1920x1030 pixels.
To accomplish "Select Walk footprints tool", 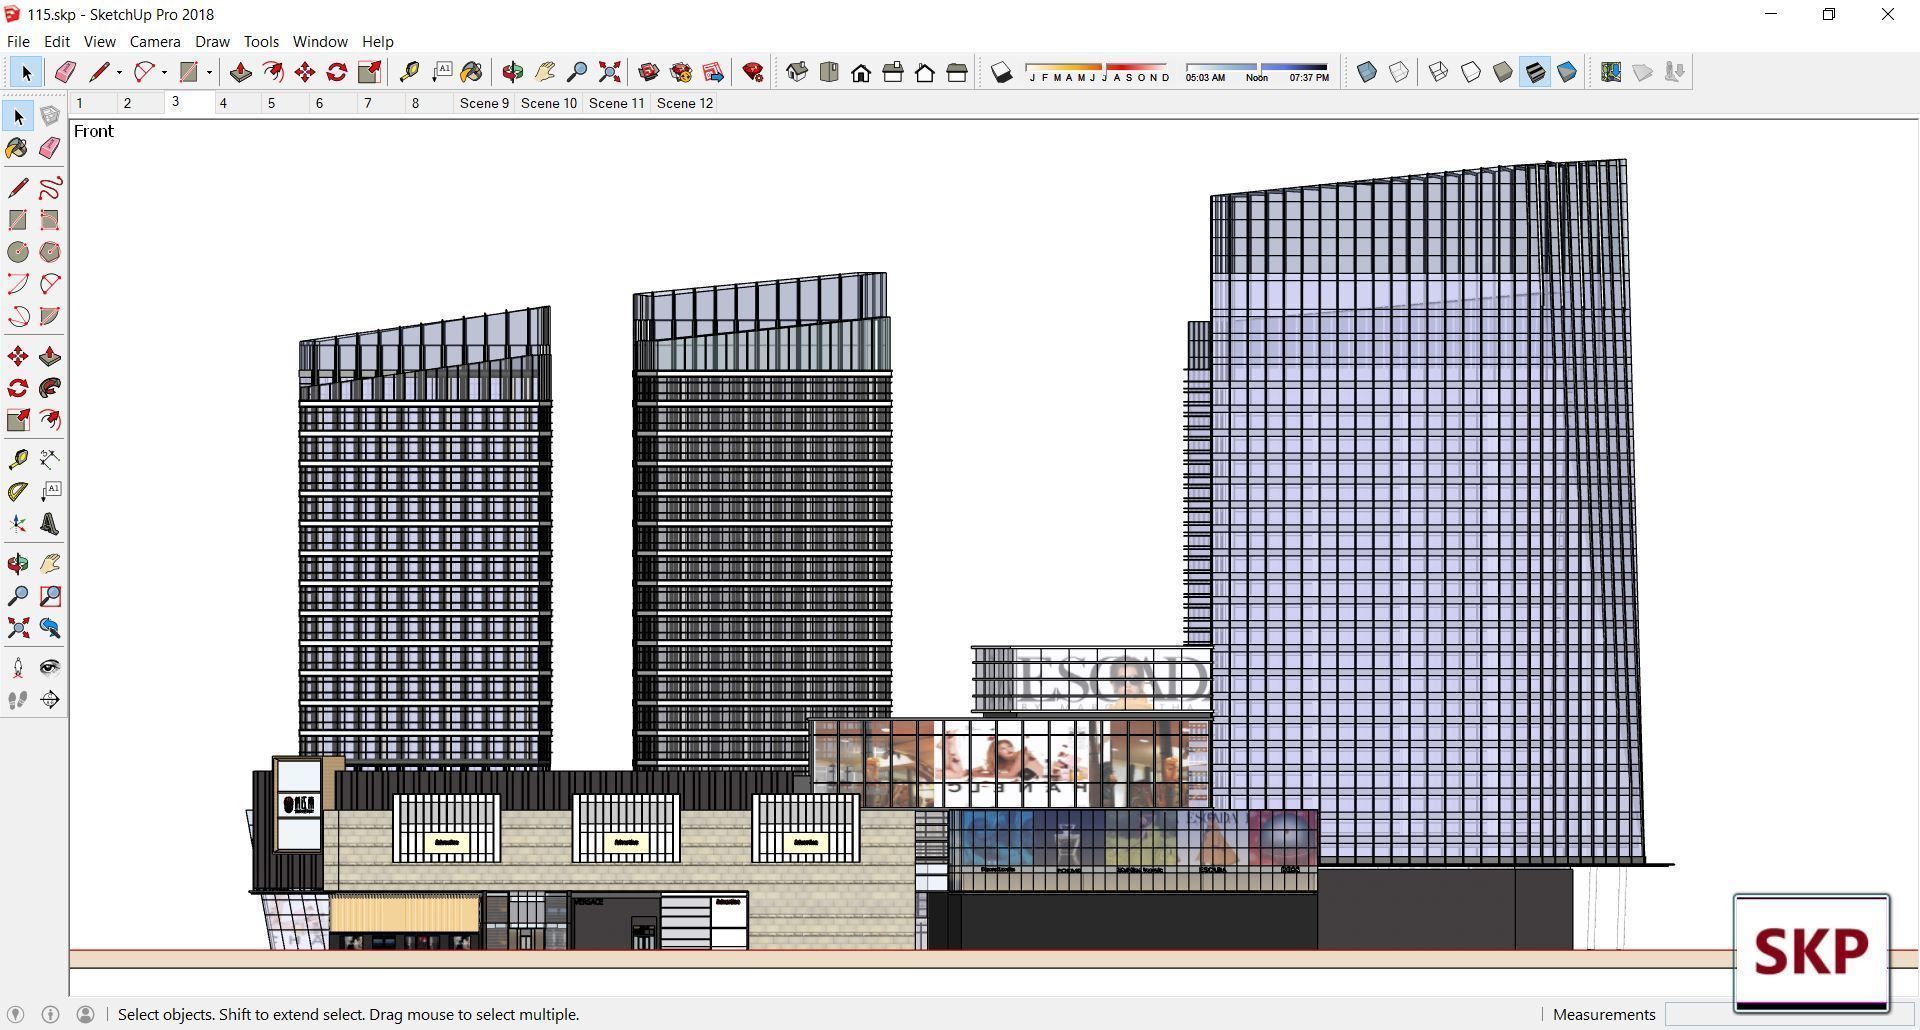I will [x=18, y=700].
